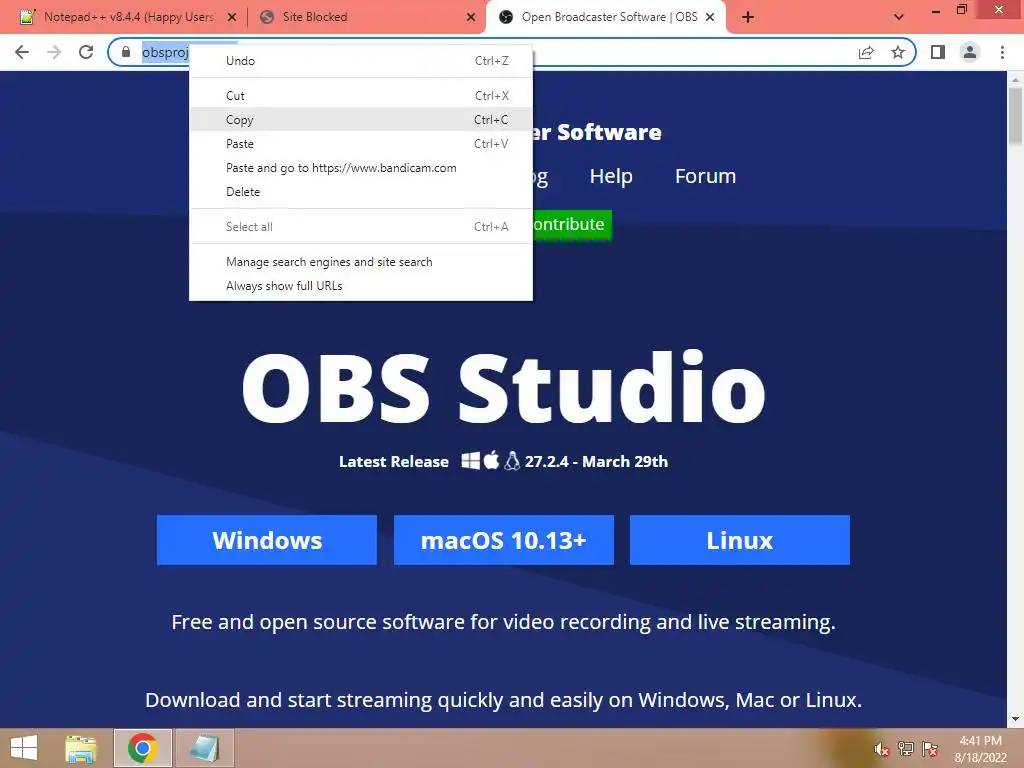
Task: Click the Chrome taskbar icon
Action: [142, 748]
